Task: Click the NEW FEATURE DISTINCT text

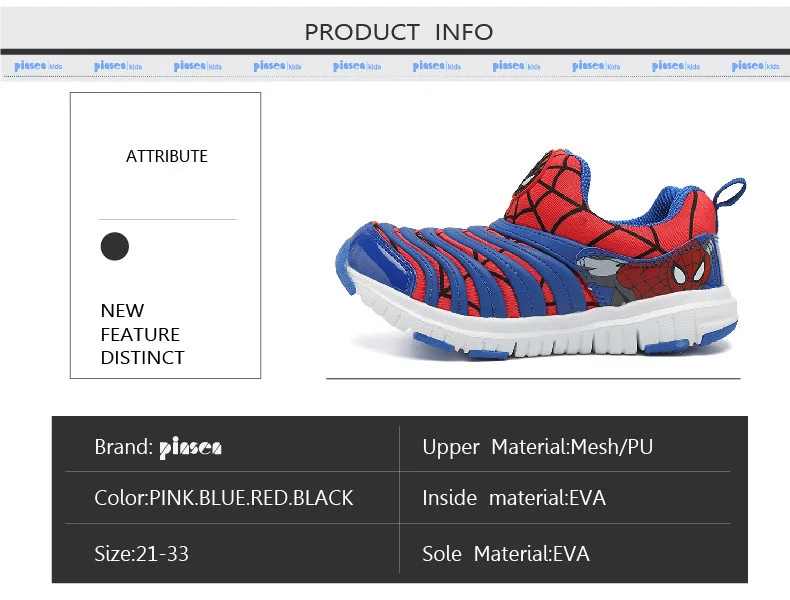Action: (143, 334)
